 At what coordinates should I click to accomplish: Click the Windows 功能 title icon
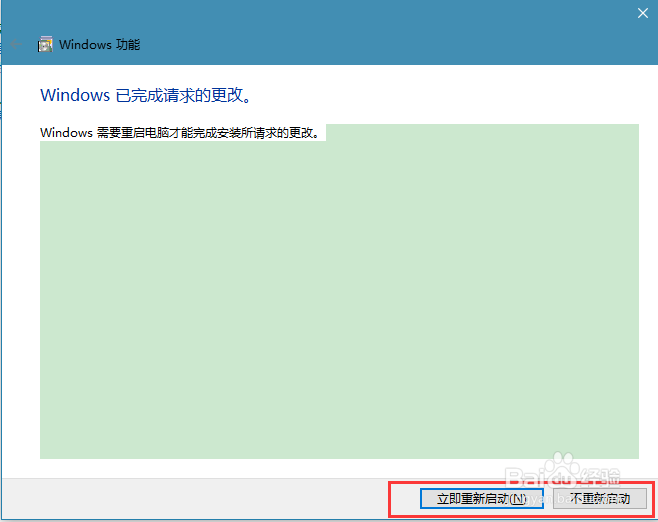(45, 44)
